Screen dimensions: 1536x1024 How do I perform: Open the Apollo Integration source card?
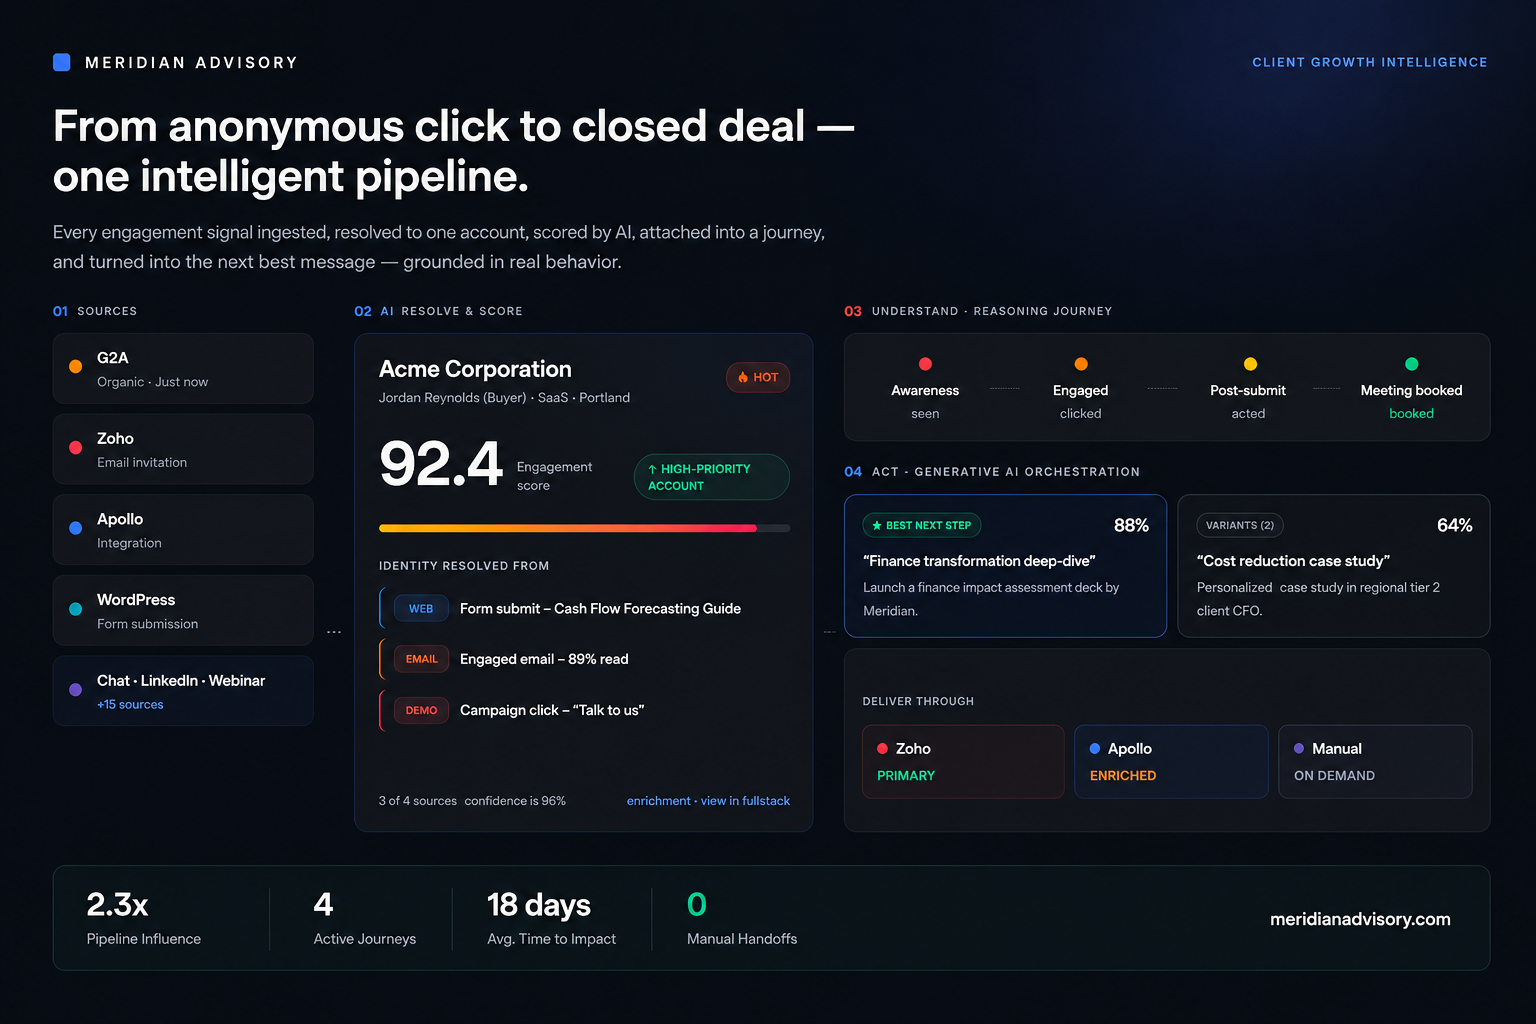click(x=183, y=530)
